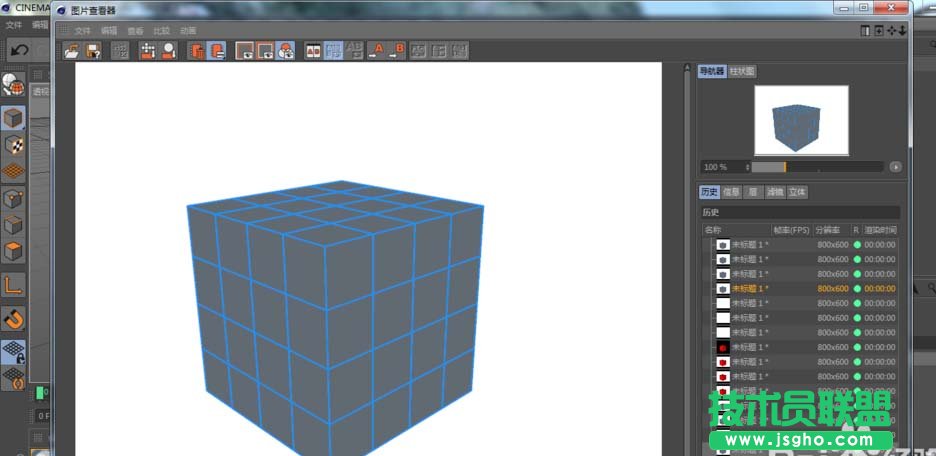
Task: Click the save image disk icon
Action: pyautogui.click(x=93, y=51)
